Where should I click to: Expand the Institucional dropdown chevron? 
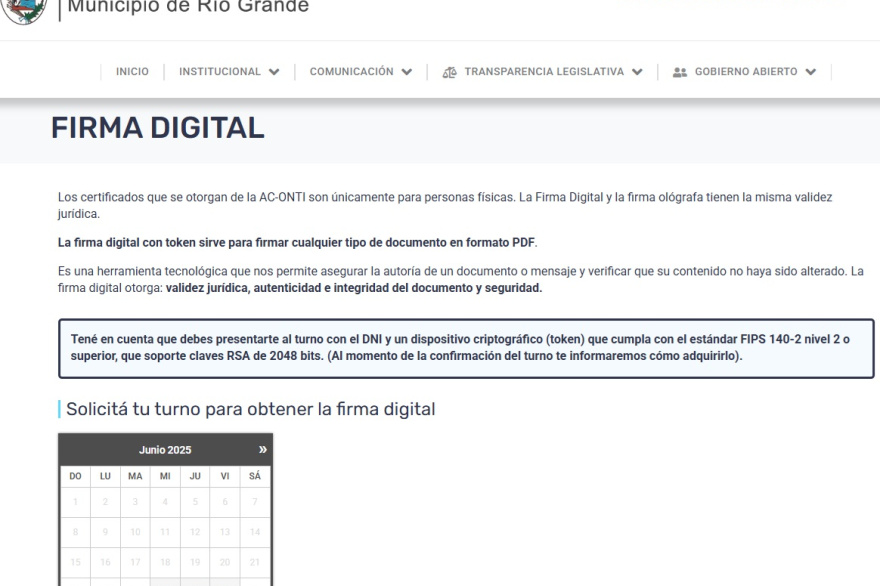click(x=274, y=72)
